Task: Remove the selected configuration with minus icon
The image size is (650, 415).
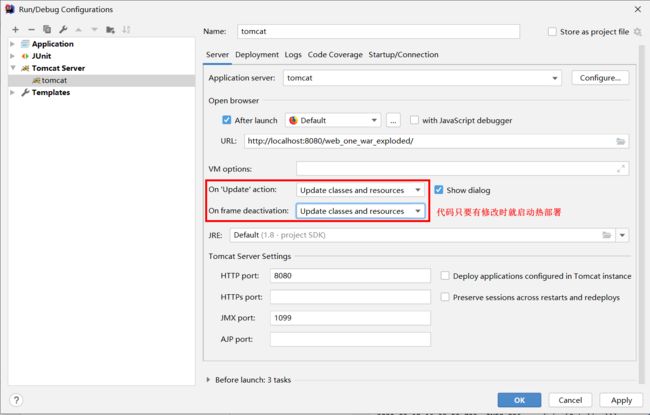Action: [x=32, y=29]
